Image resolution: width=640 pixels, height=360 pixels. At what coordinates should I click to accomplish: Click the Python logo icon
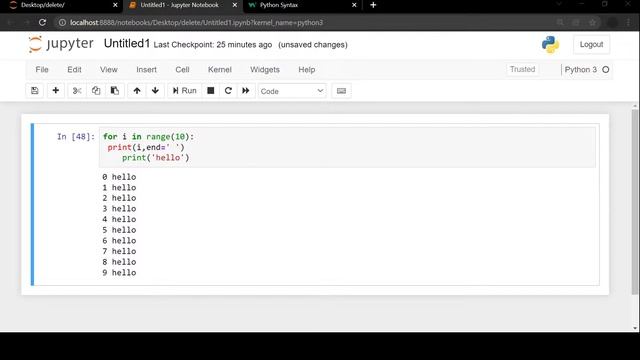click(x=550, y=44)
